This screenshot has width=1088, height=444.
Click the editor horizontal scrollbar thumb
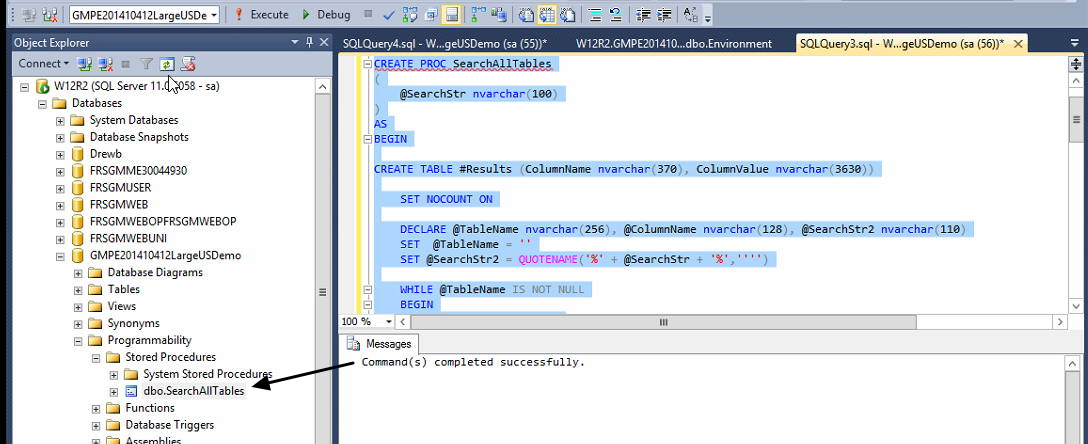(x=661, y=322)
